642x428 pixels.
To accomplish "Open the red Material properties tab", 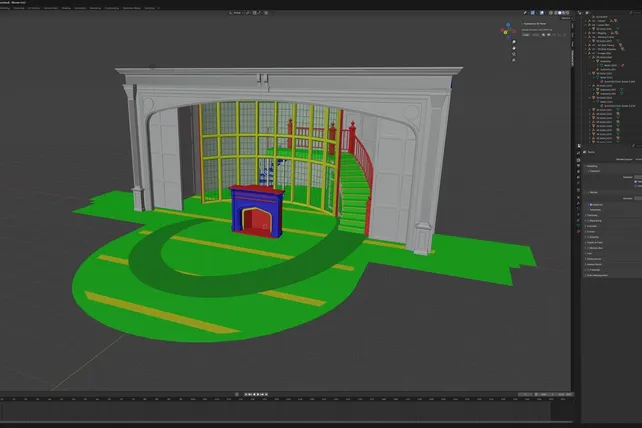I will tap(579, 231).
